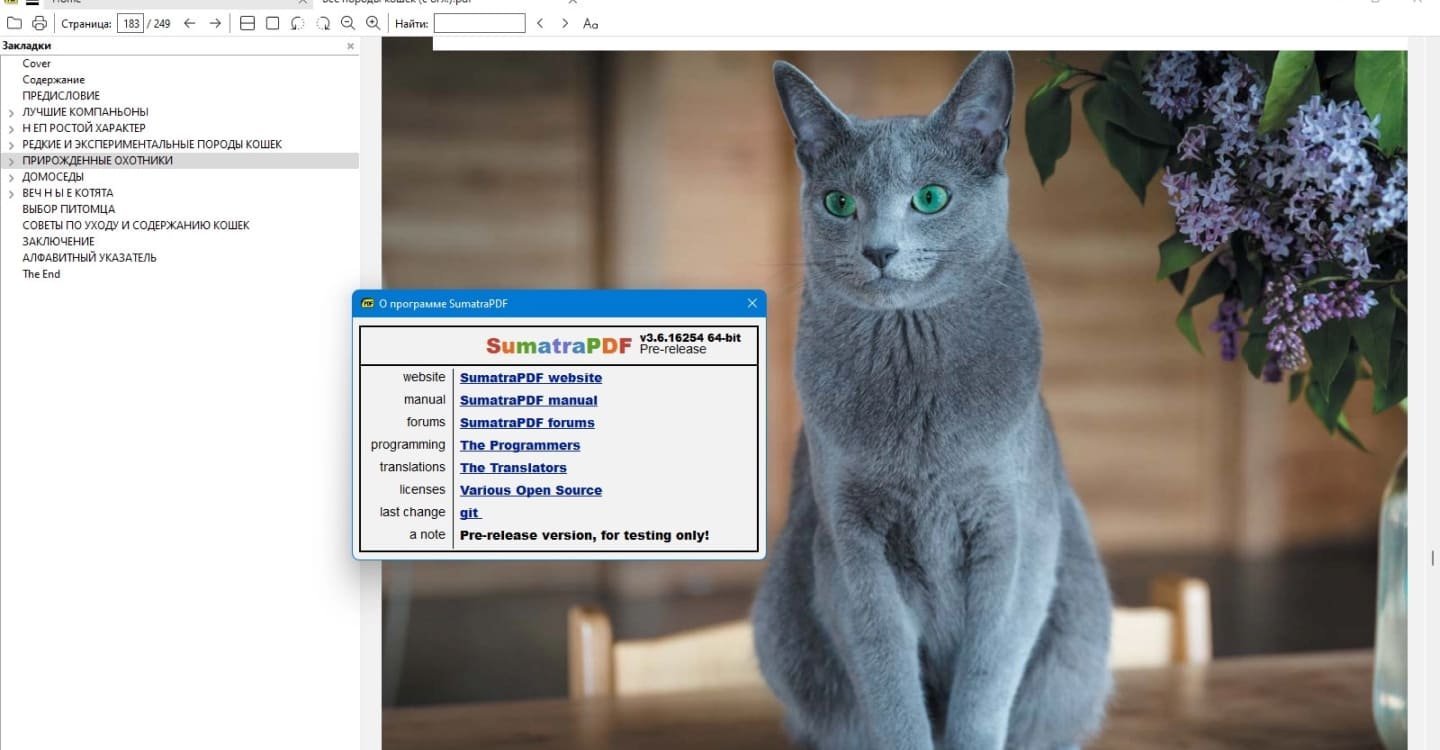This screenshot has width=1440, height=750.
Task: Open СОВЕТЫ ПО УХОДУ И СОДЕРЖАНИЮ КОШЕК
Action: (136, 225)
